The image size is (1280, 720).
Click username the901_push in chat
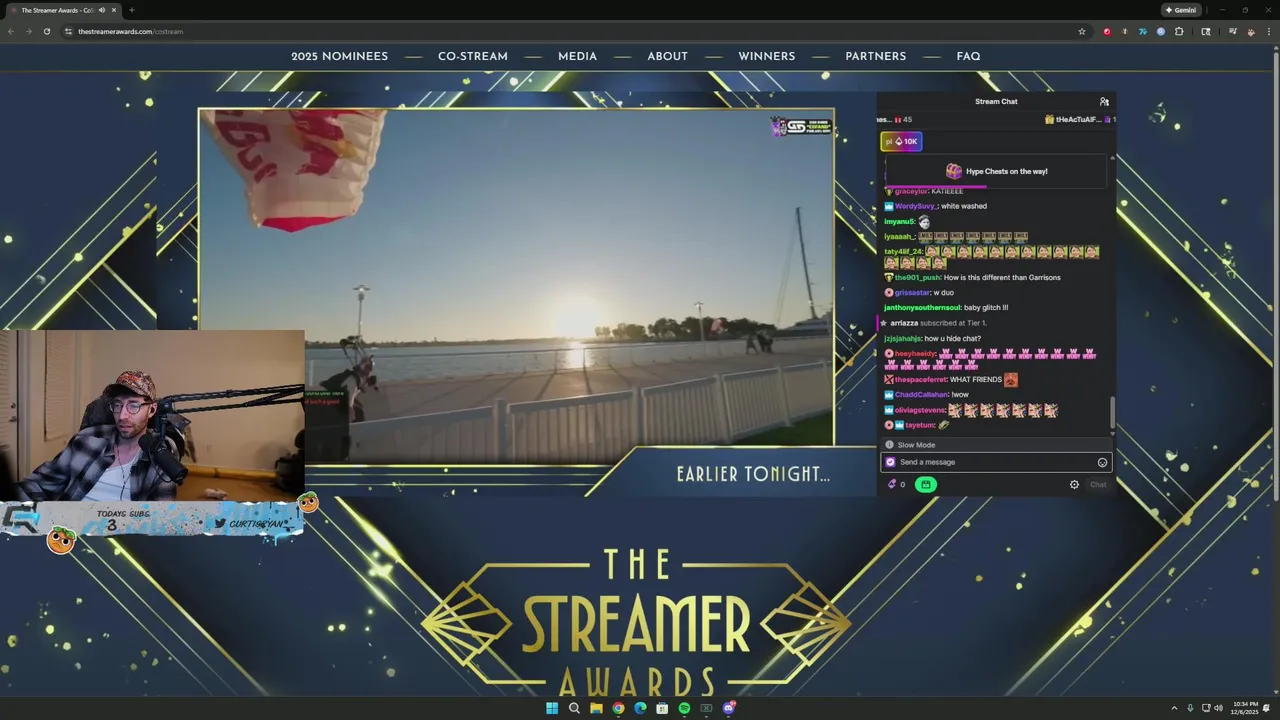pyautogui.click(x=917, y=277)
